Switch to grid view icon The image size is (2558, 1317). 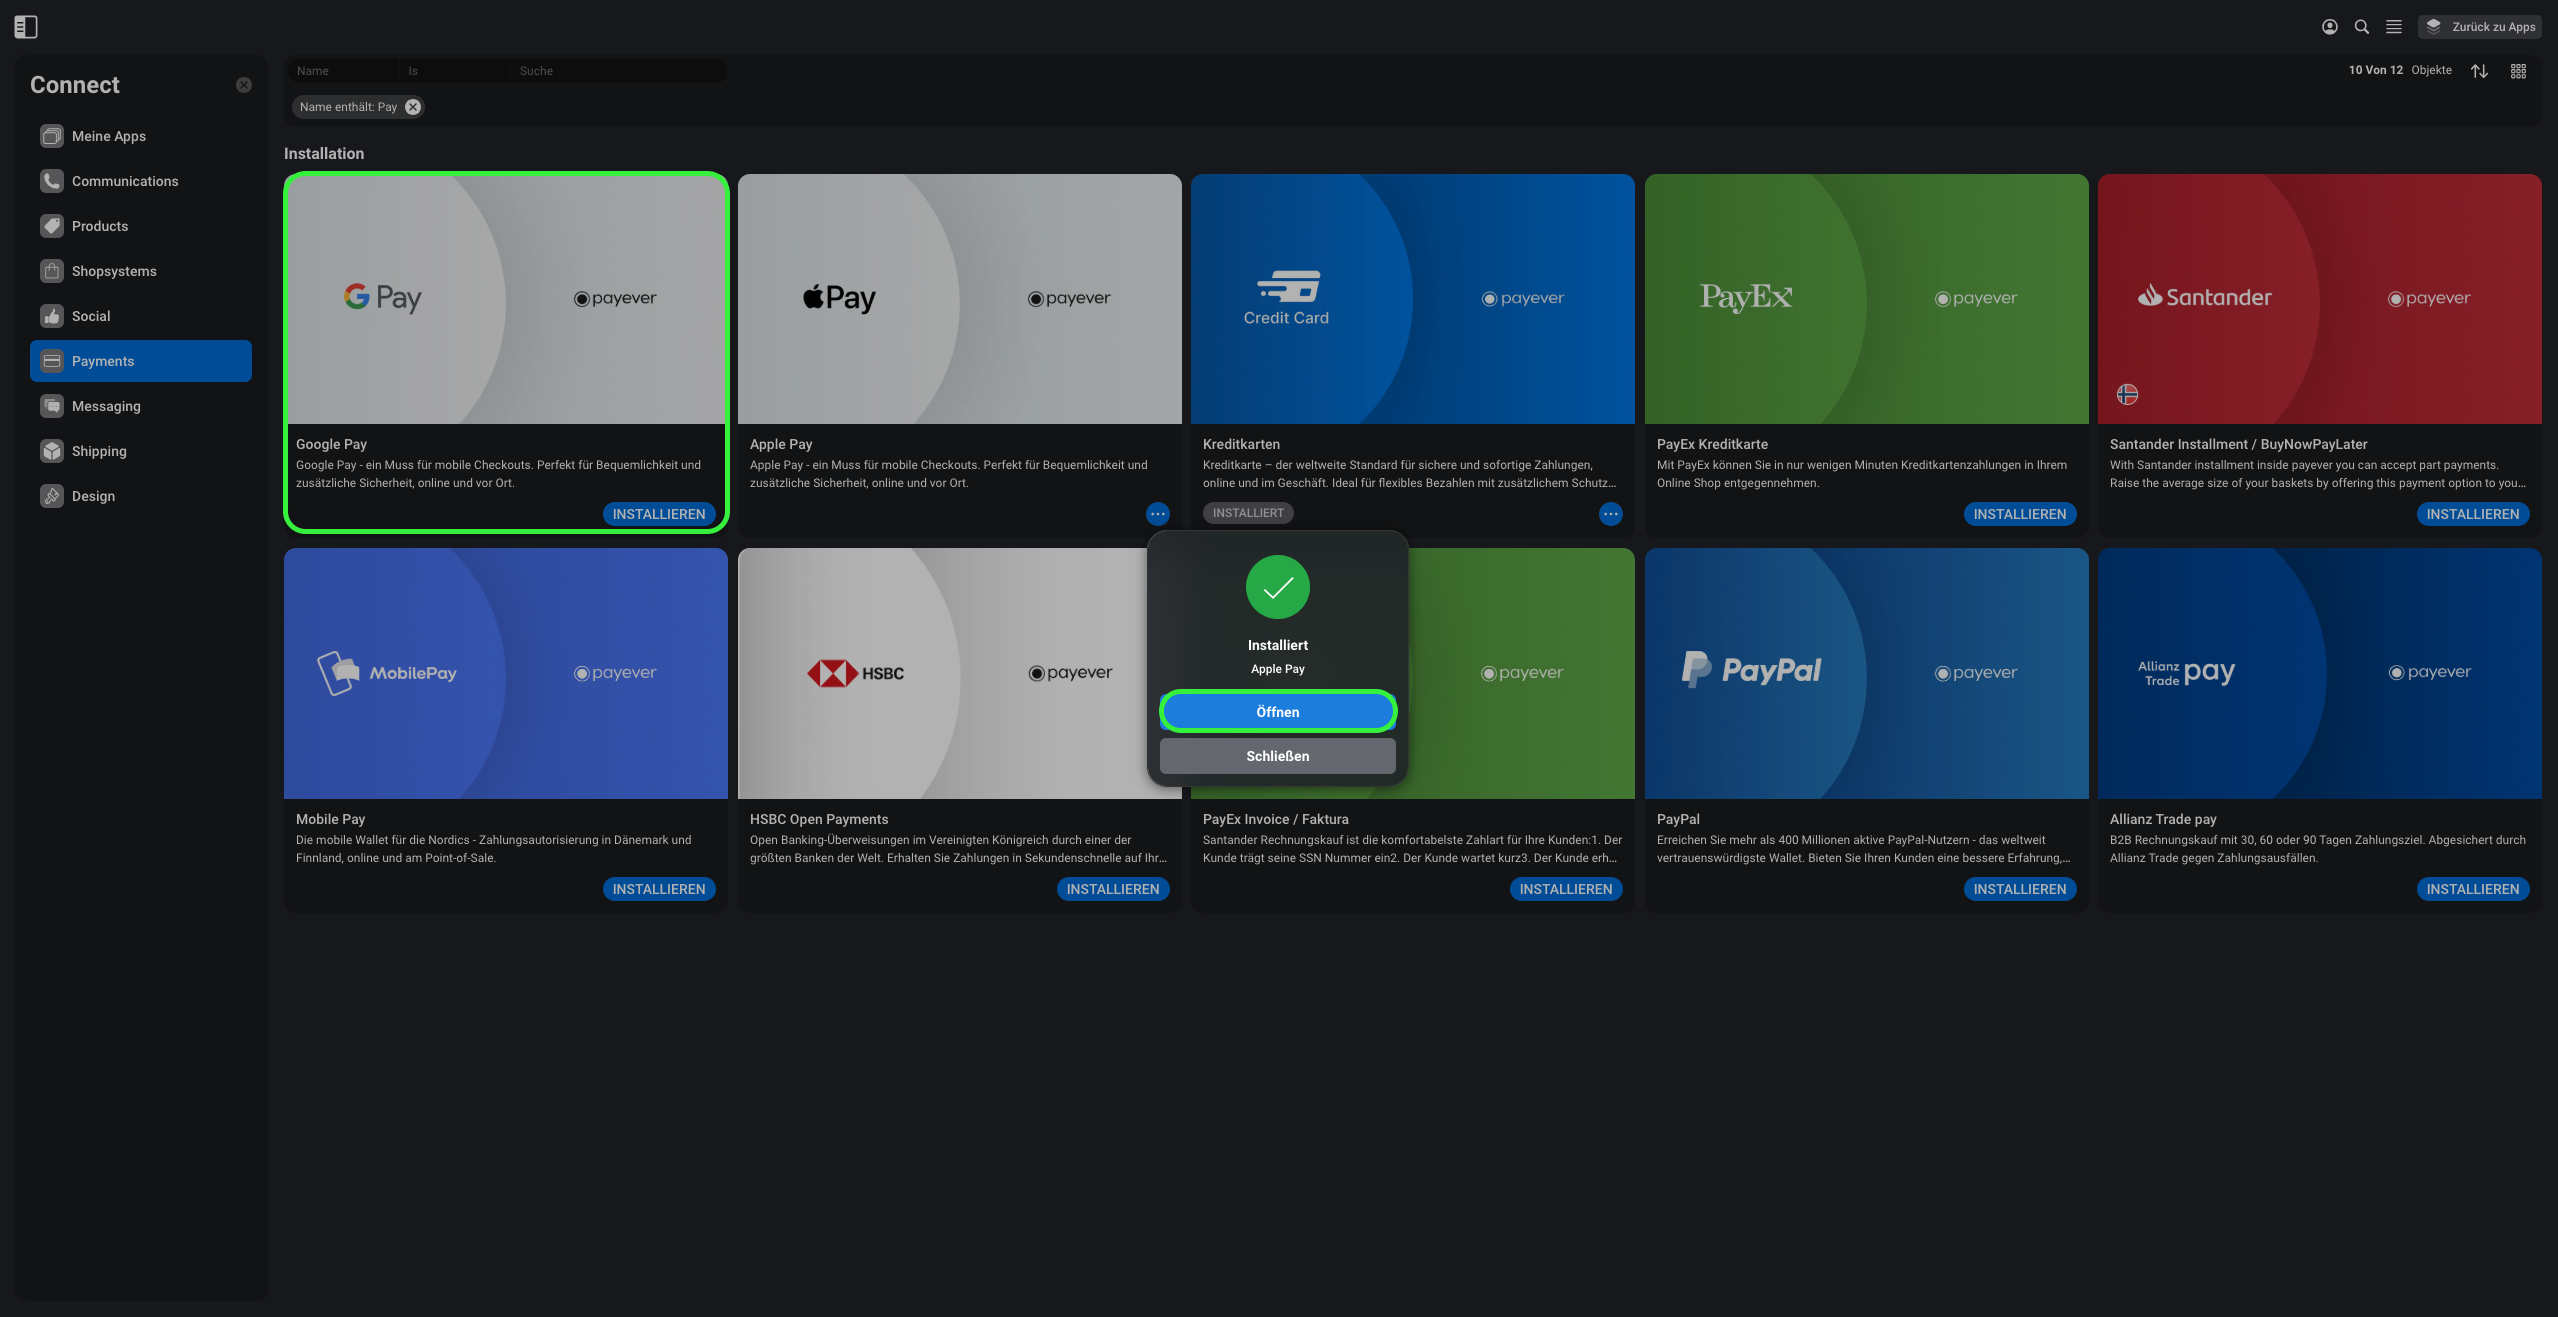point(2519,71)
